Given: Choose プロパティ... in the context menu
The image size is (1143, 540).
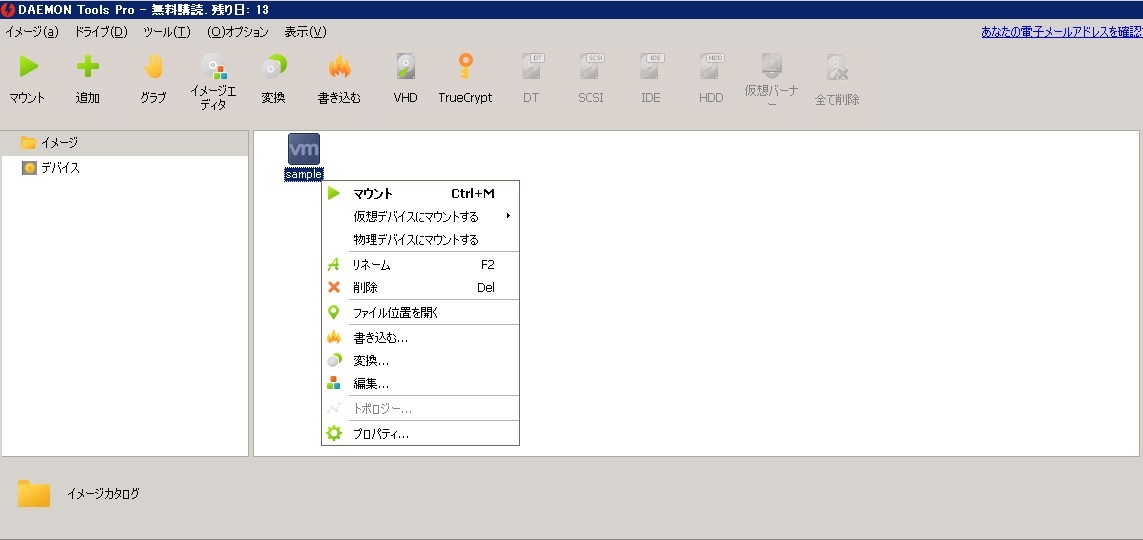Looking at the screenshot, I should (421, 434).
